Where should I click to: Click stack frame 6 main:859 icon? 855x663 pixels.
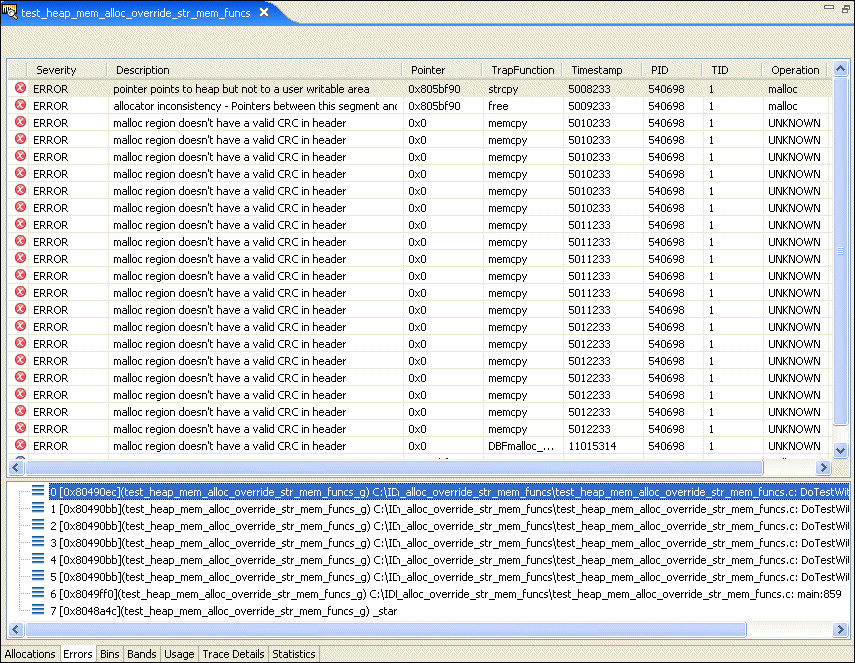coord(38,593)
